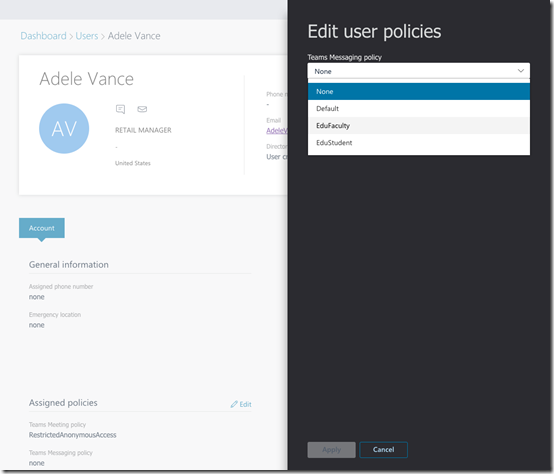Go to Dashboard breadcrumb link
The image size is (554, 474).
(43, 36)
